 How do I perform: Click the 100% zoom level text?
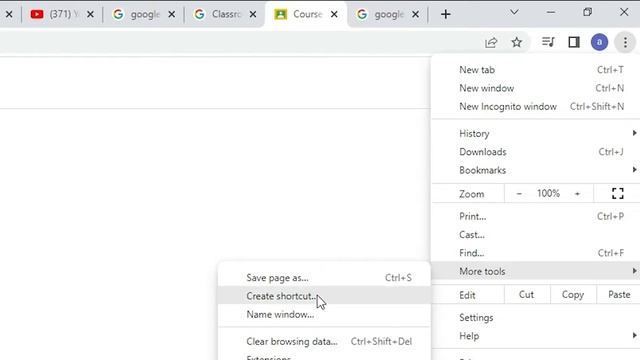548,193
